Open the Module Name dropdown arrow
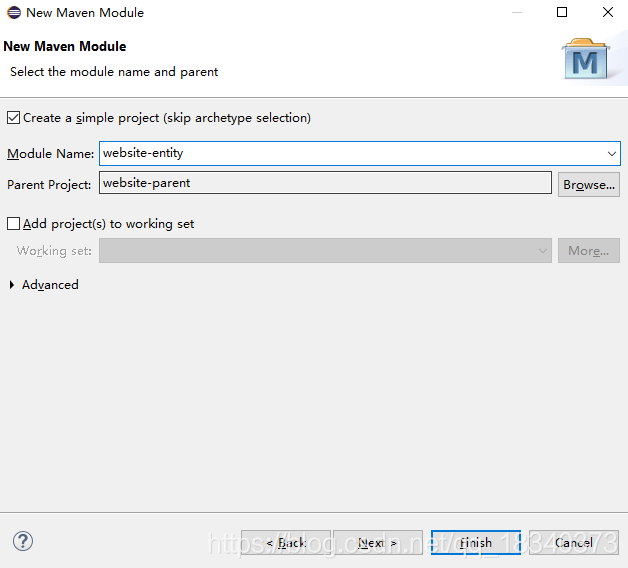Viewport: 628px width, 568px height. coord(612,153)
